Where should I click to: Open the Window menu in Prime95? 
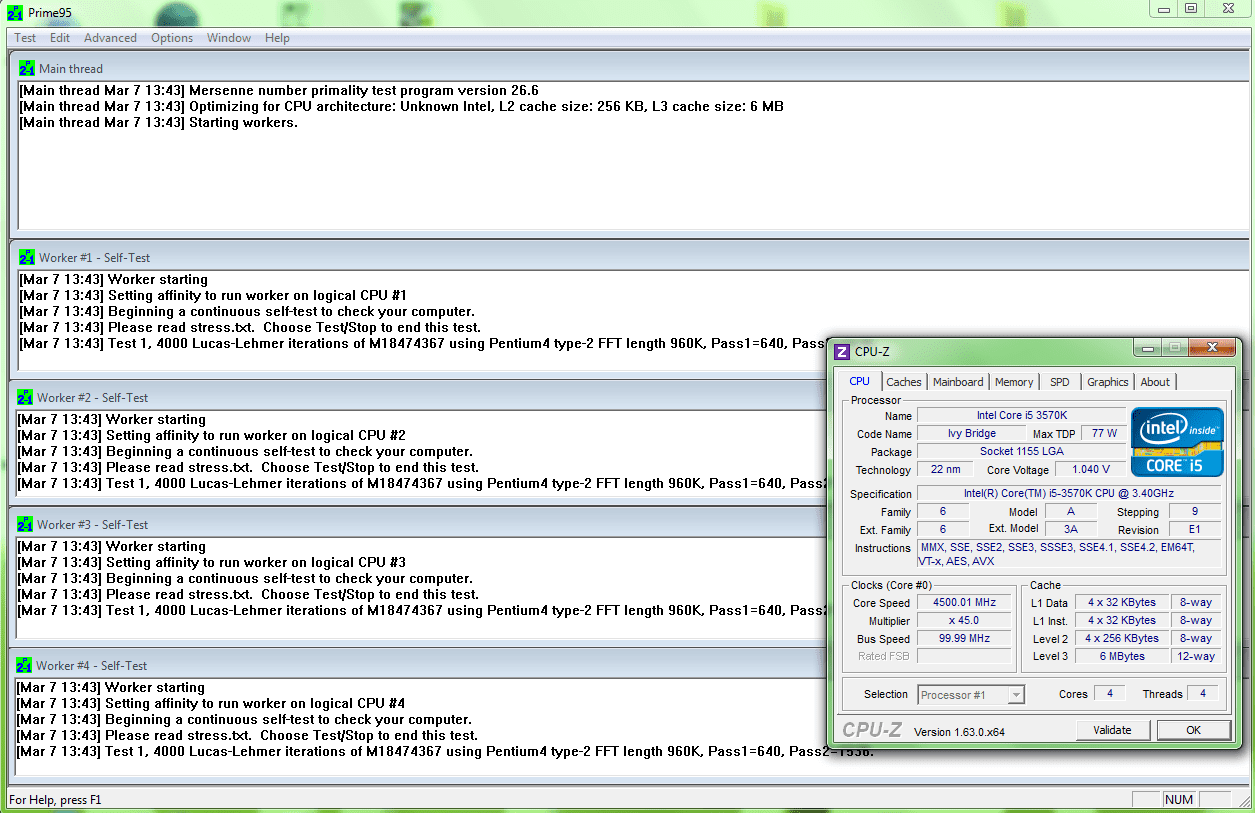tap(229, 38)
